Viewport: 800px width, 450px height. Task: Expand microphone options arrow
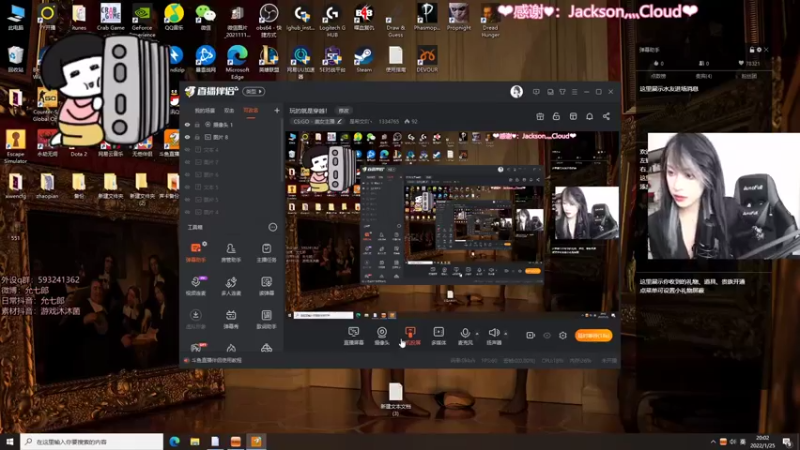pos(477,334)
